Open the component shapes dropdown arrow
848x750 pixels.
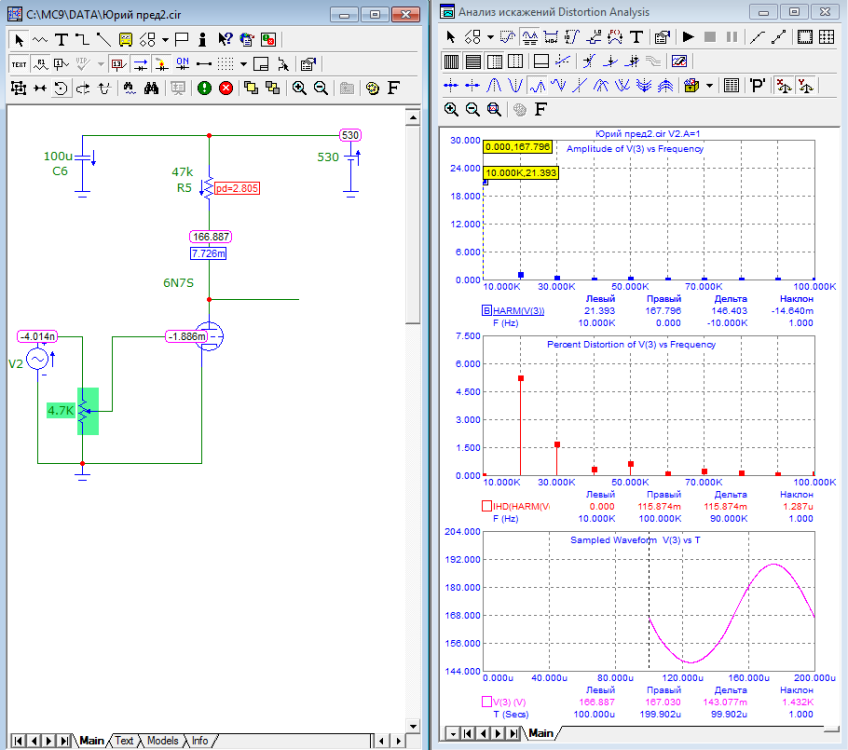point(165,40)
